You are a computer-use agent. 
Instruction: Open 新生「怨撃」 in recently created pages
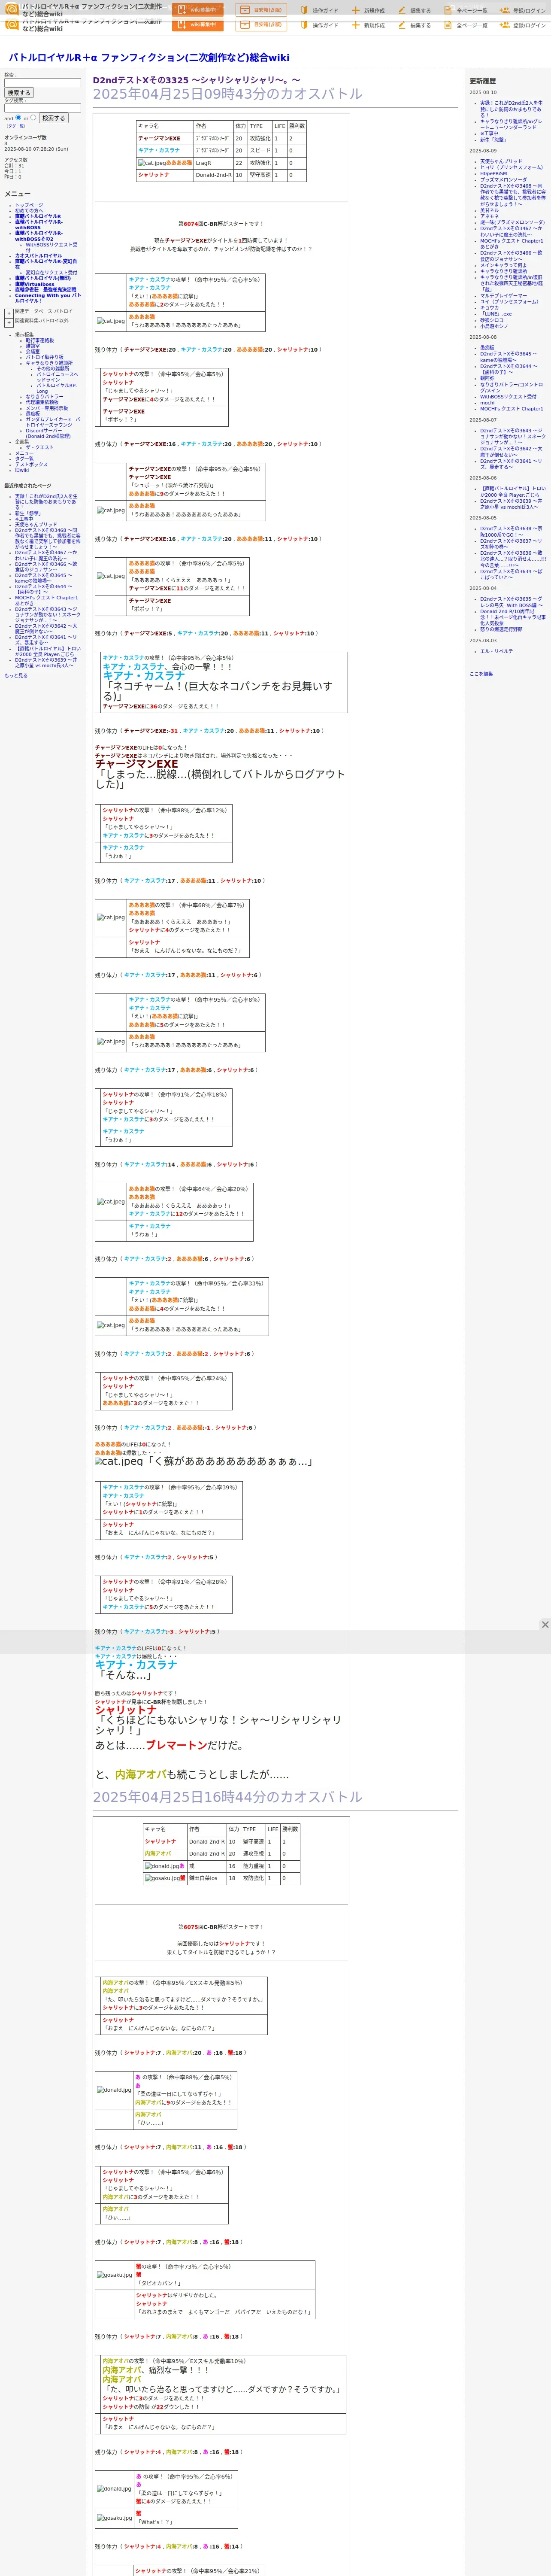point(28,513)
